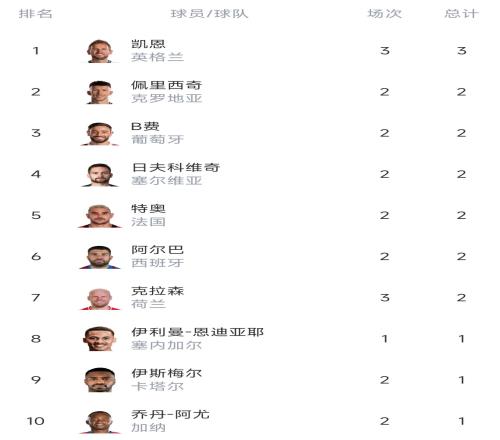This screenshot has width=500, height=440.
Task: Sort by the 总计 column header
Action: [x=461, y=14]
